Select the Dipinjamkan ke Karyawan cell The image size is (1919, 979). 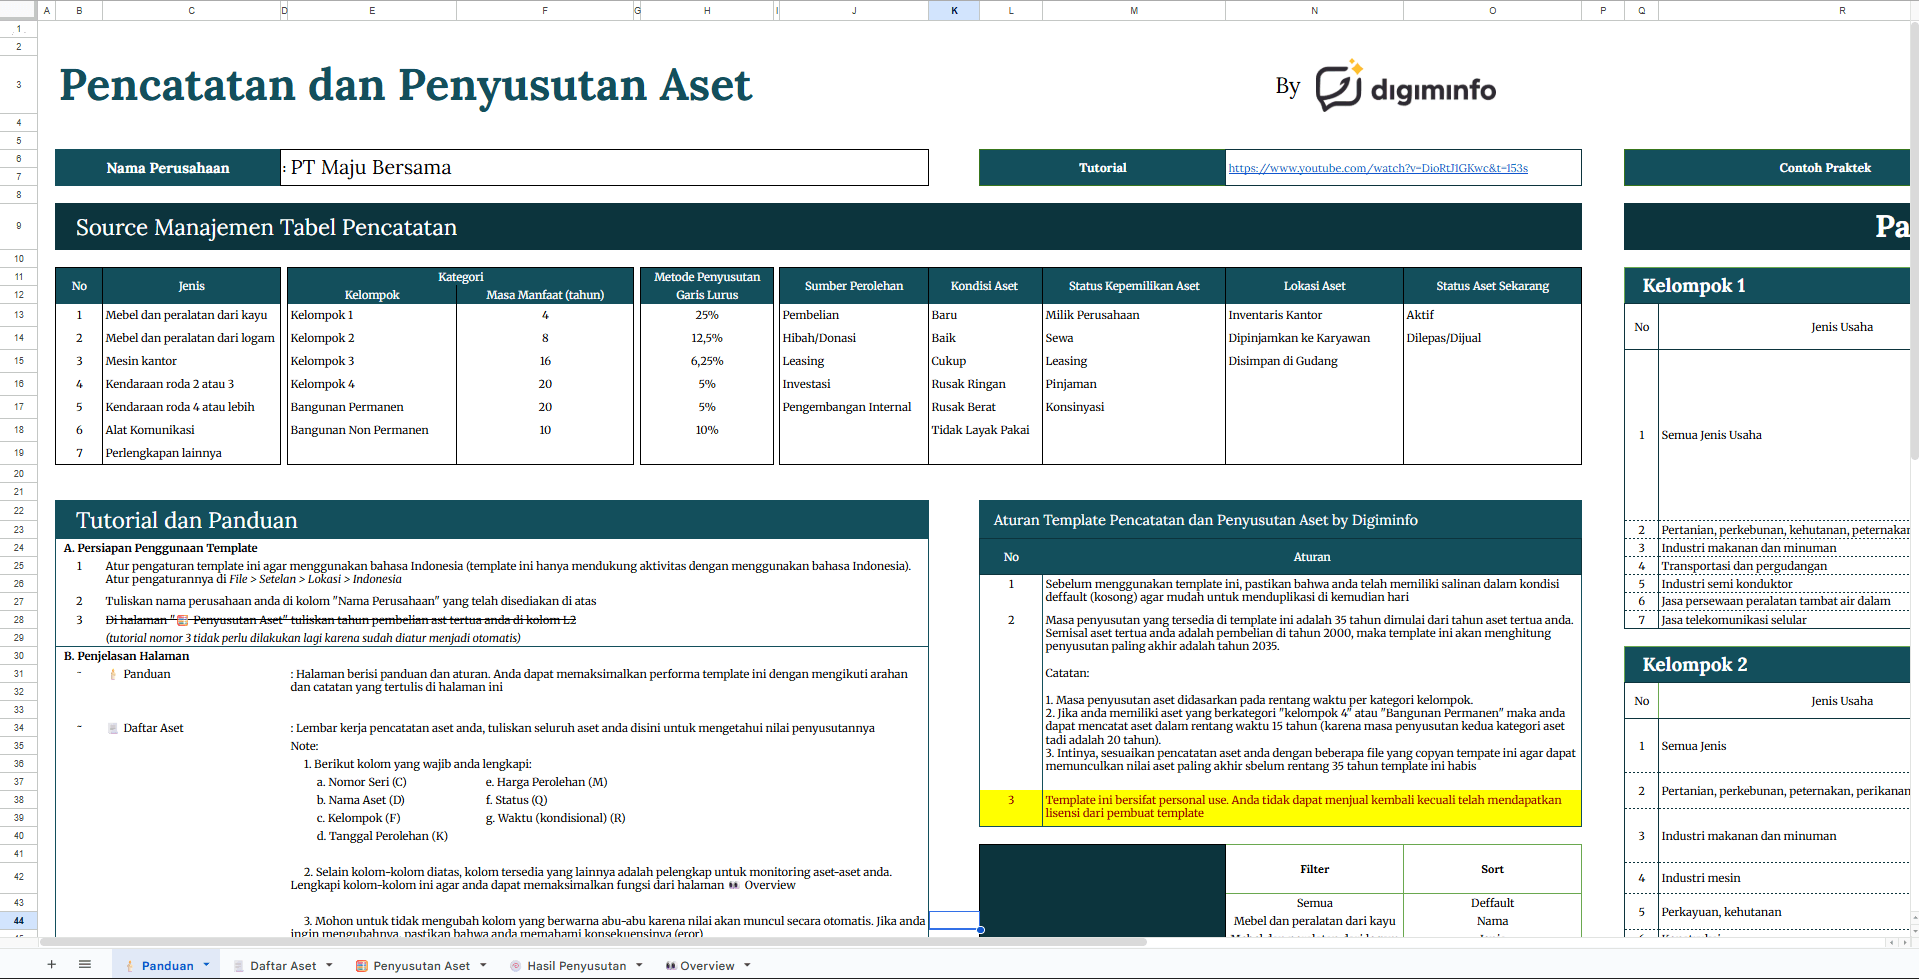(1314, 338)
